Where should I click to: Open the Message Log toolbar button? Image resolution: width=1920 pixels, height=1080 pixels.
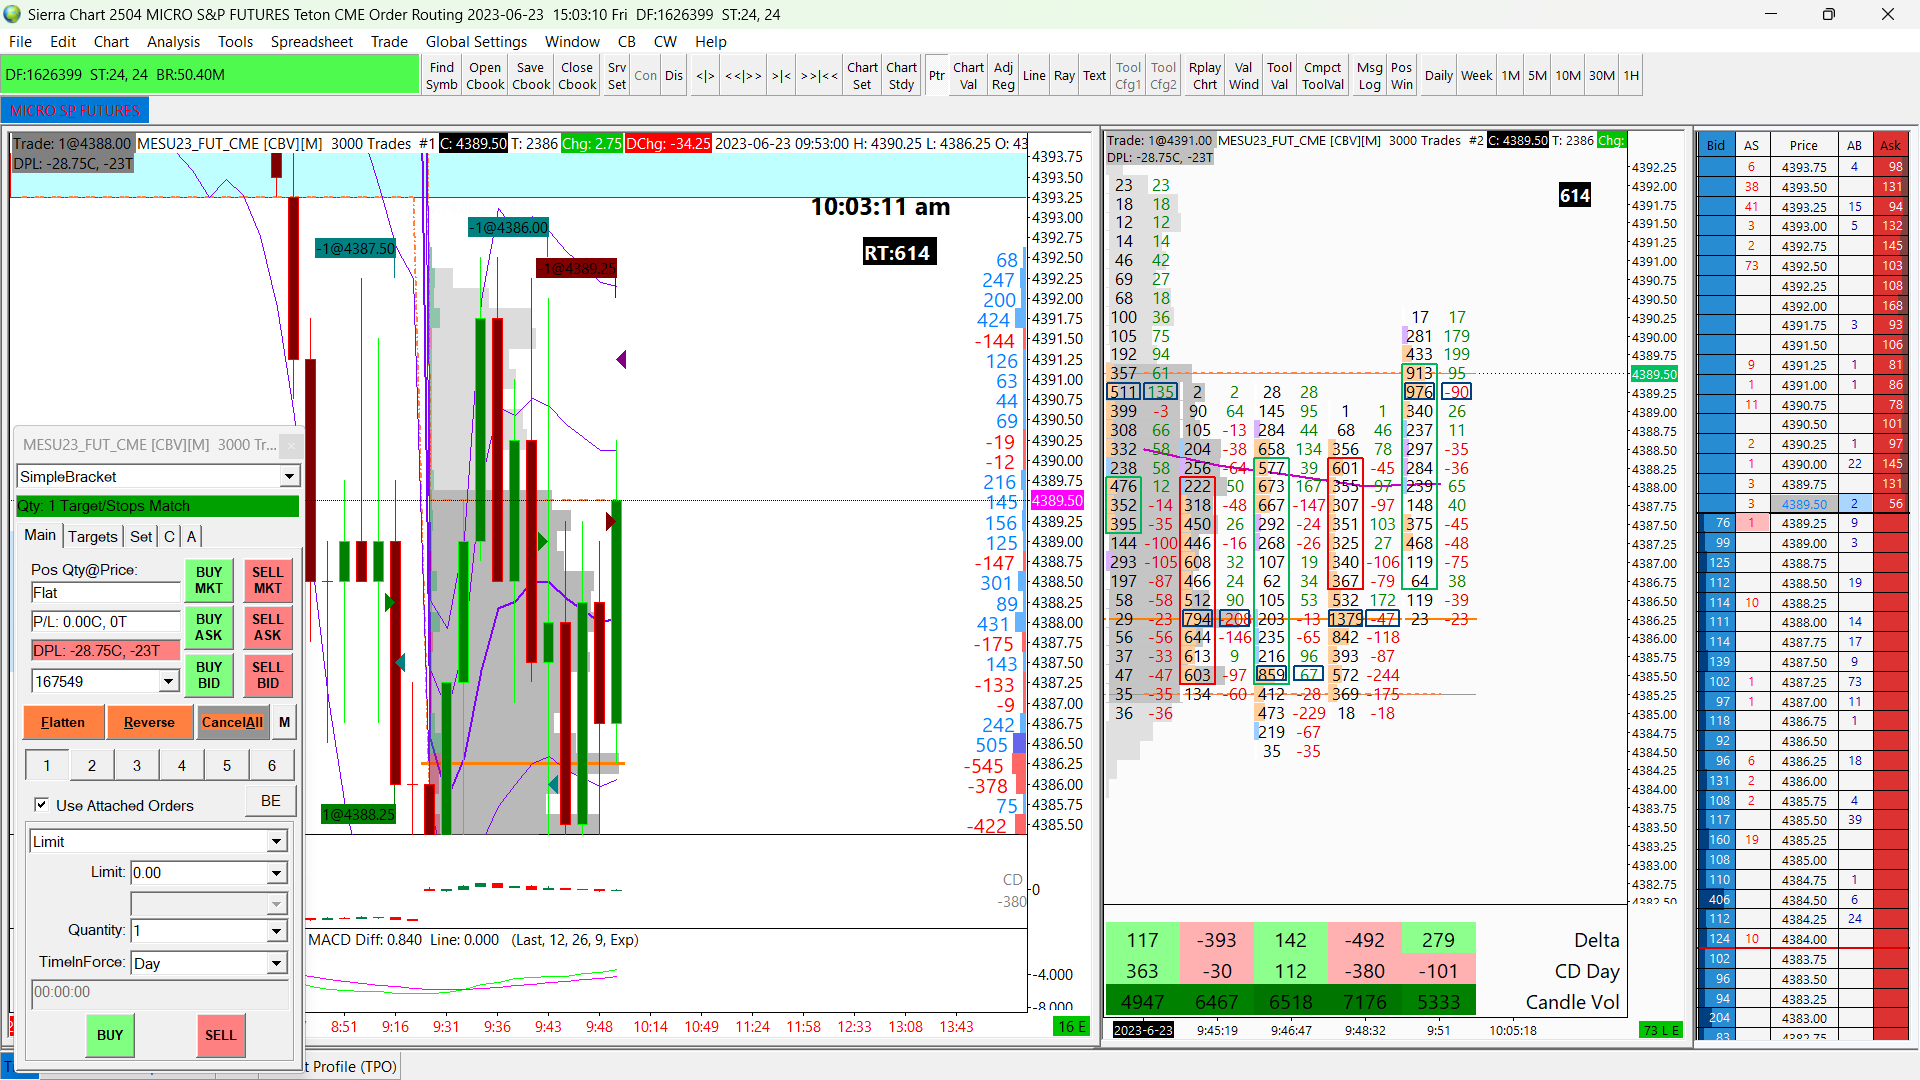[x=1369, y=76]
